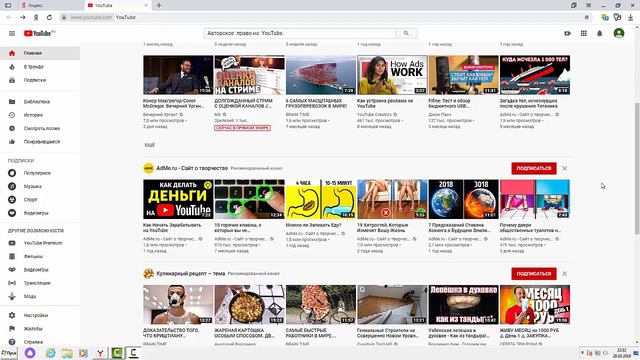This screenshot has height=360, width=640.
Task: Open the Как делать деньги на YouTube thumbnail
Action: [178, 199]
